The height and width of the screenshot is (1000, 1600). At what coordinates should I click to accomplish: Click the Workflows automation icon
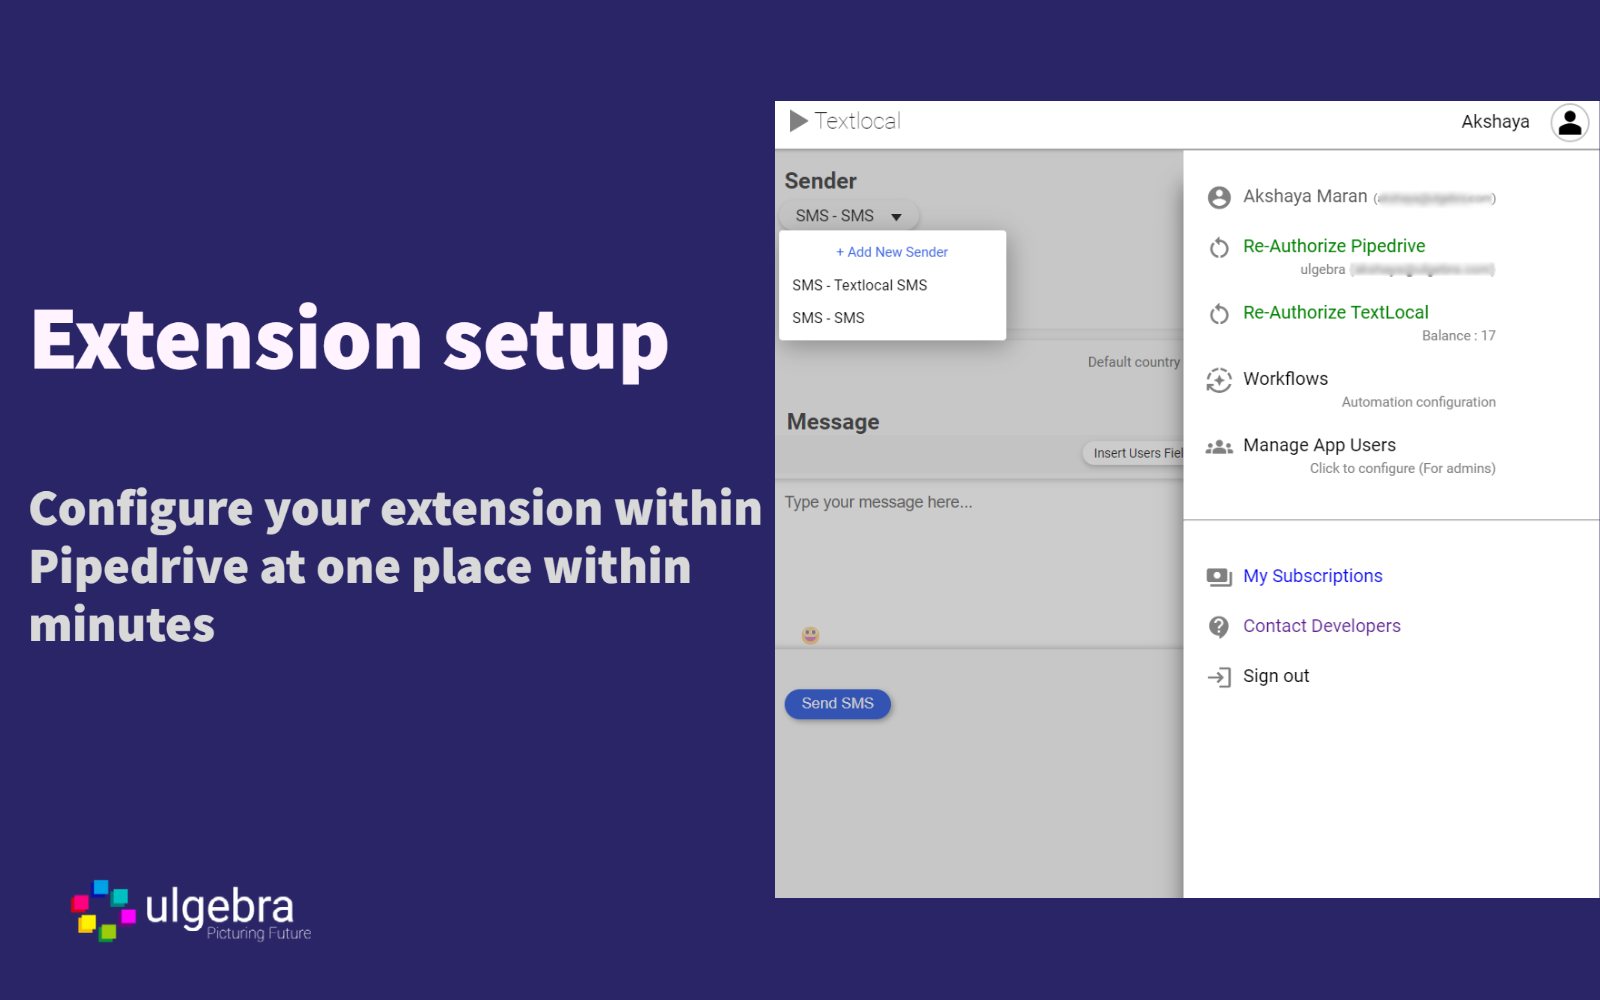[x=1219, y=380]
